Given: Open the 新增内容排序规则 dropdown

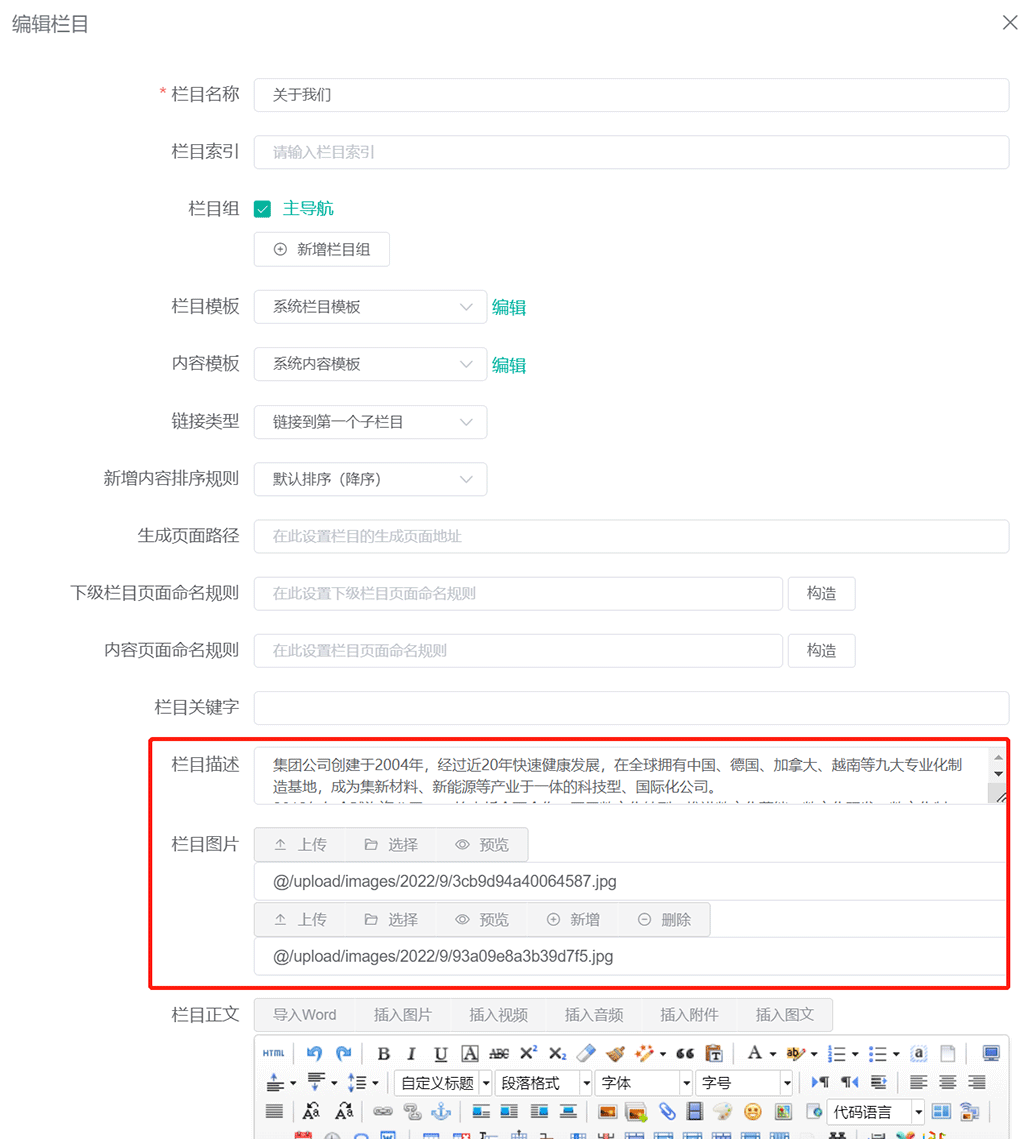Looking at the screenshot, I should (370, 479).
